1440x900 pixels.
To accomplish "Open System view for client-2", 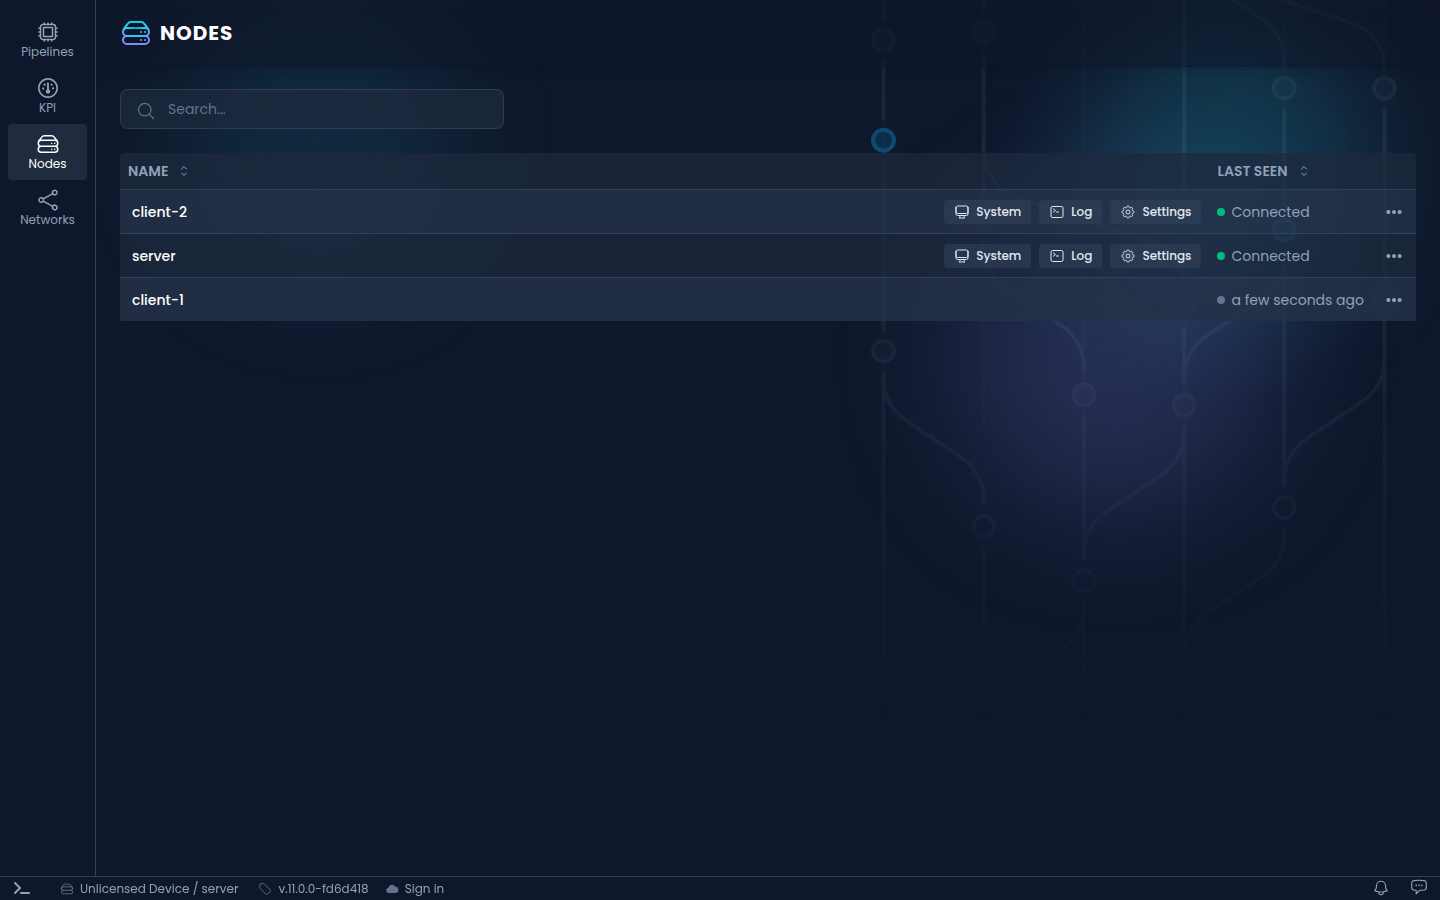I will (987, 212).
